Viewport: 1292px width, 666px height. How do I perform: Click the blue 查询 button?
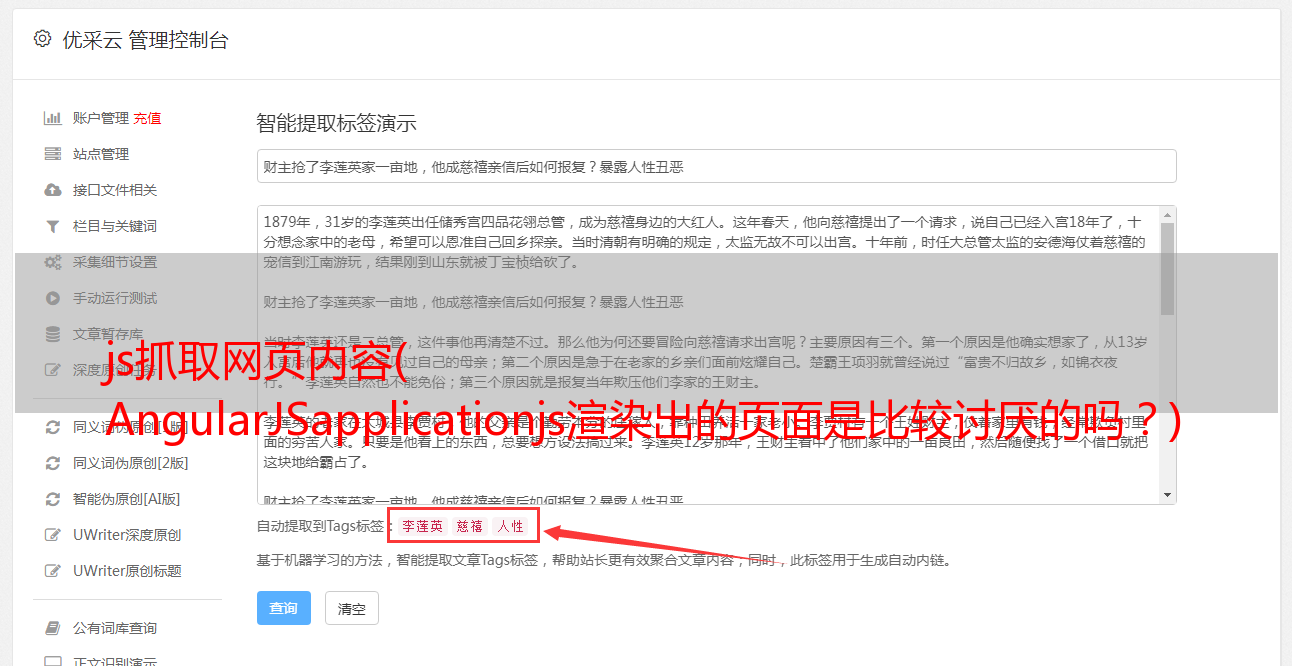point(284,608)
